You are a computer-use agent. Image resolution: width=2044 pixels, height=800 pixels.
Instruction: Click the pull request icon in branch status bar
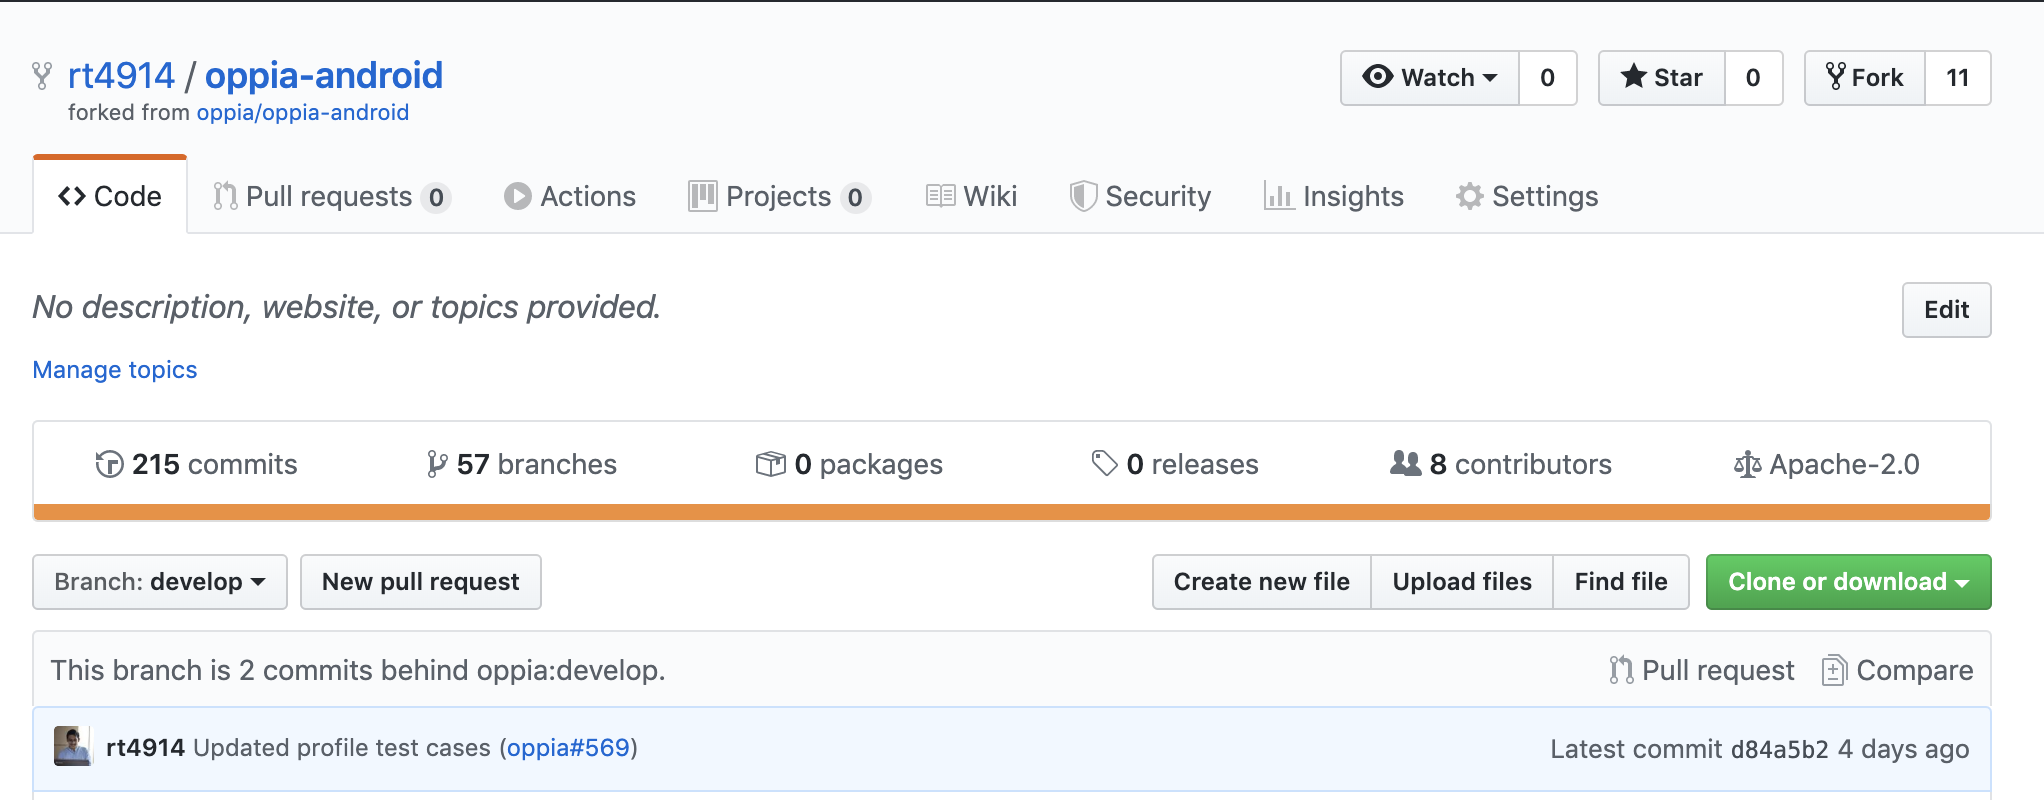[1621, 670]
